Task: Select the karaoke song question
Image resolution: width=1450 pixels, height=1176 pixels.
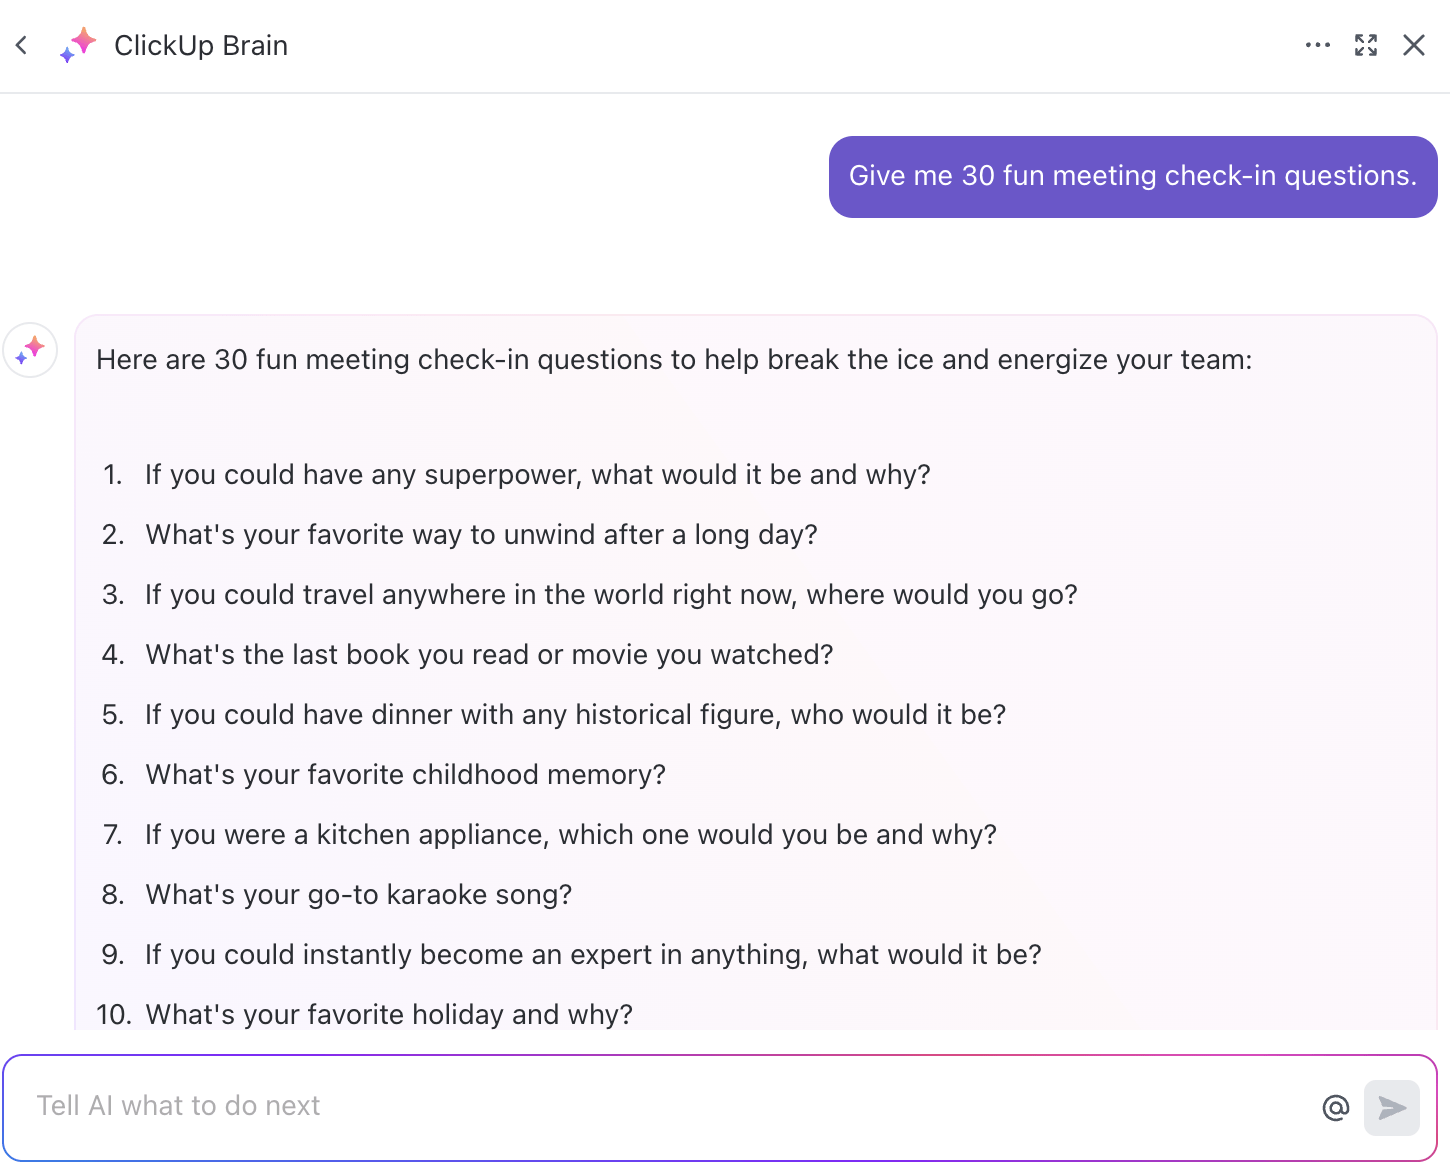Action: [358, 894]
